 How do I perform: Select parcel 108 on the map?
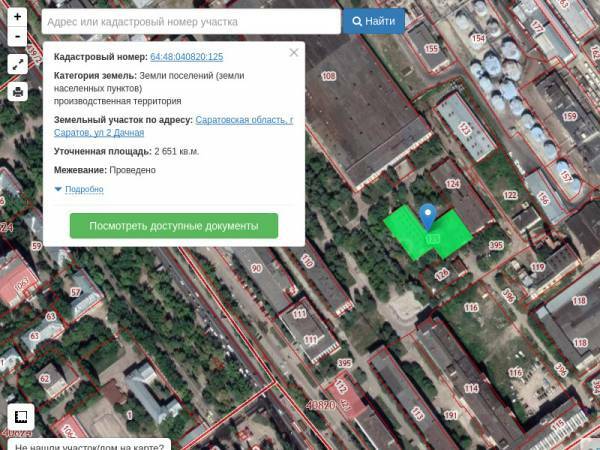(329, 76)
